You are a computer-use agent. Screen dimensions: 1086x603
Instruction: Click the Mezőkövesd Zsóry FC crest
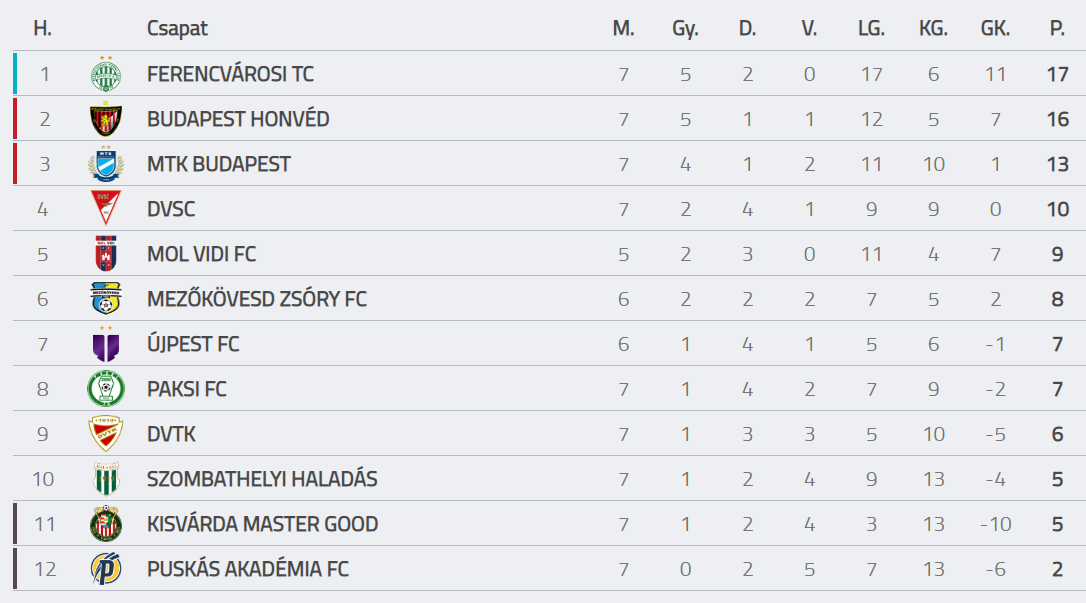point(106,298)
